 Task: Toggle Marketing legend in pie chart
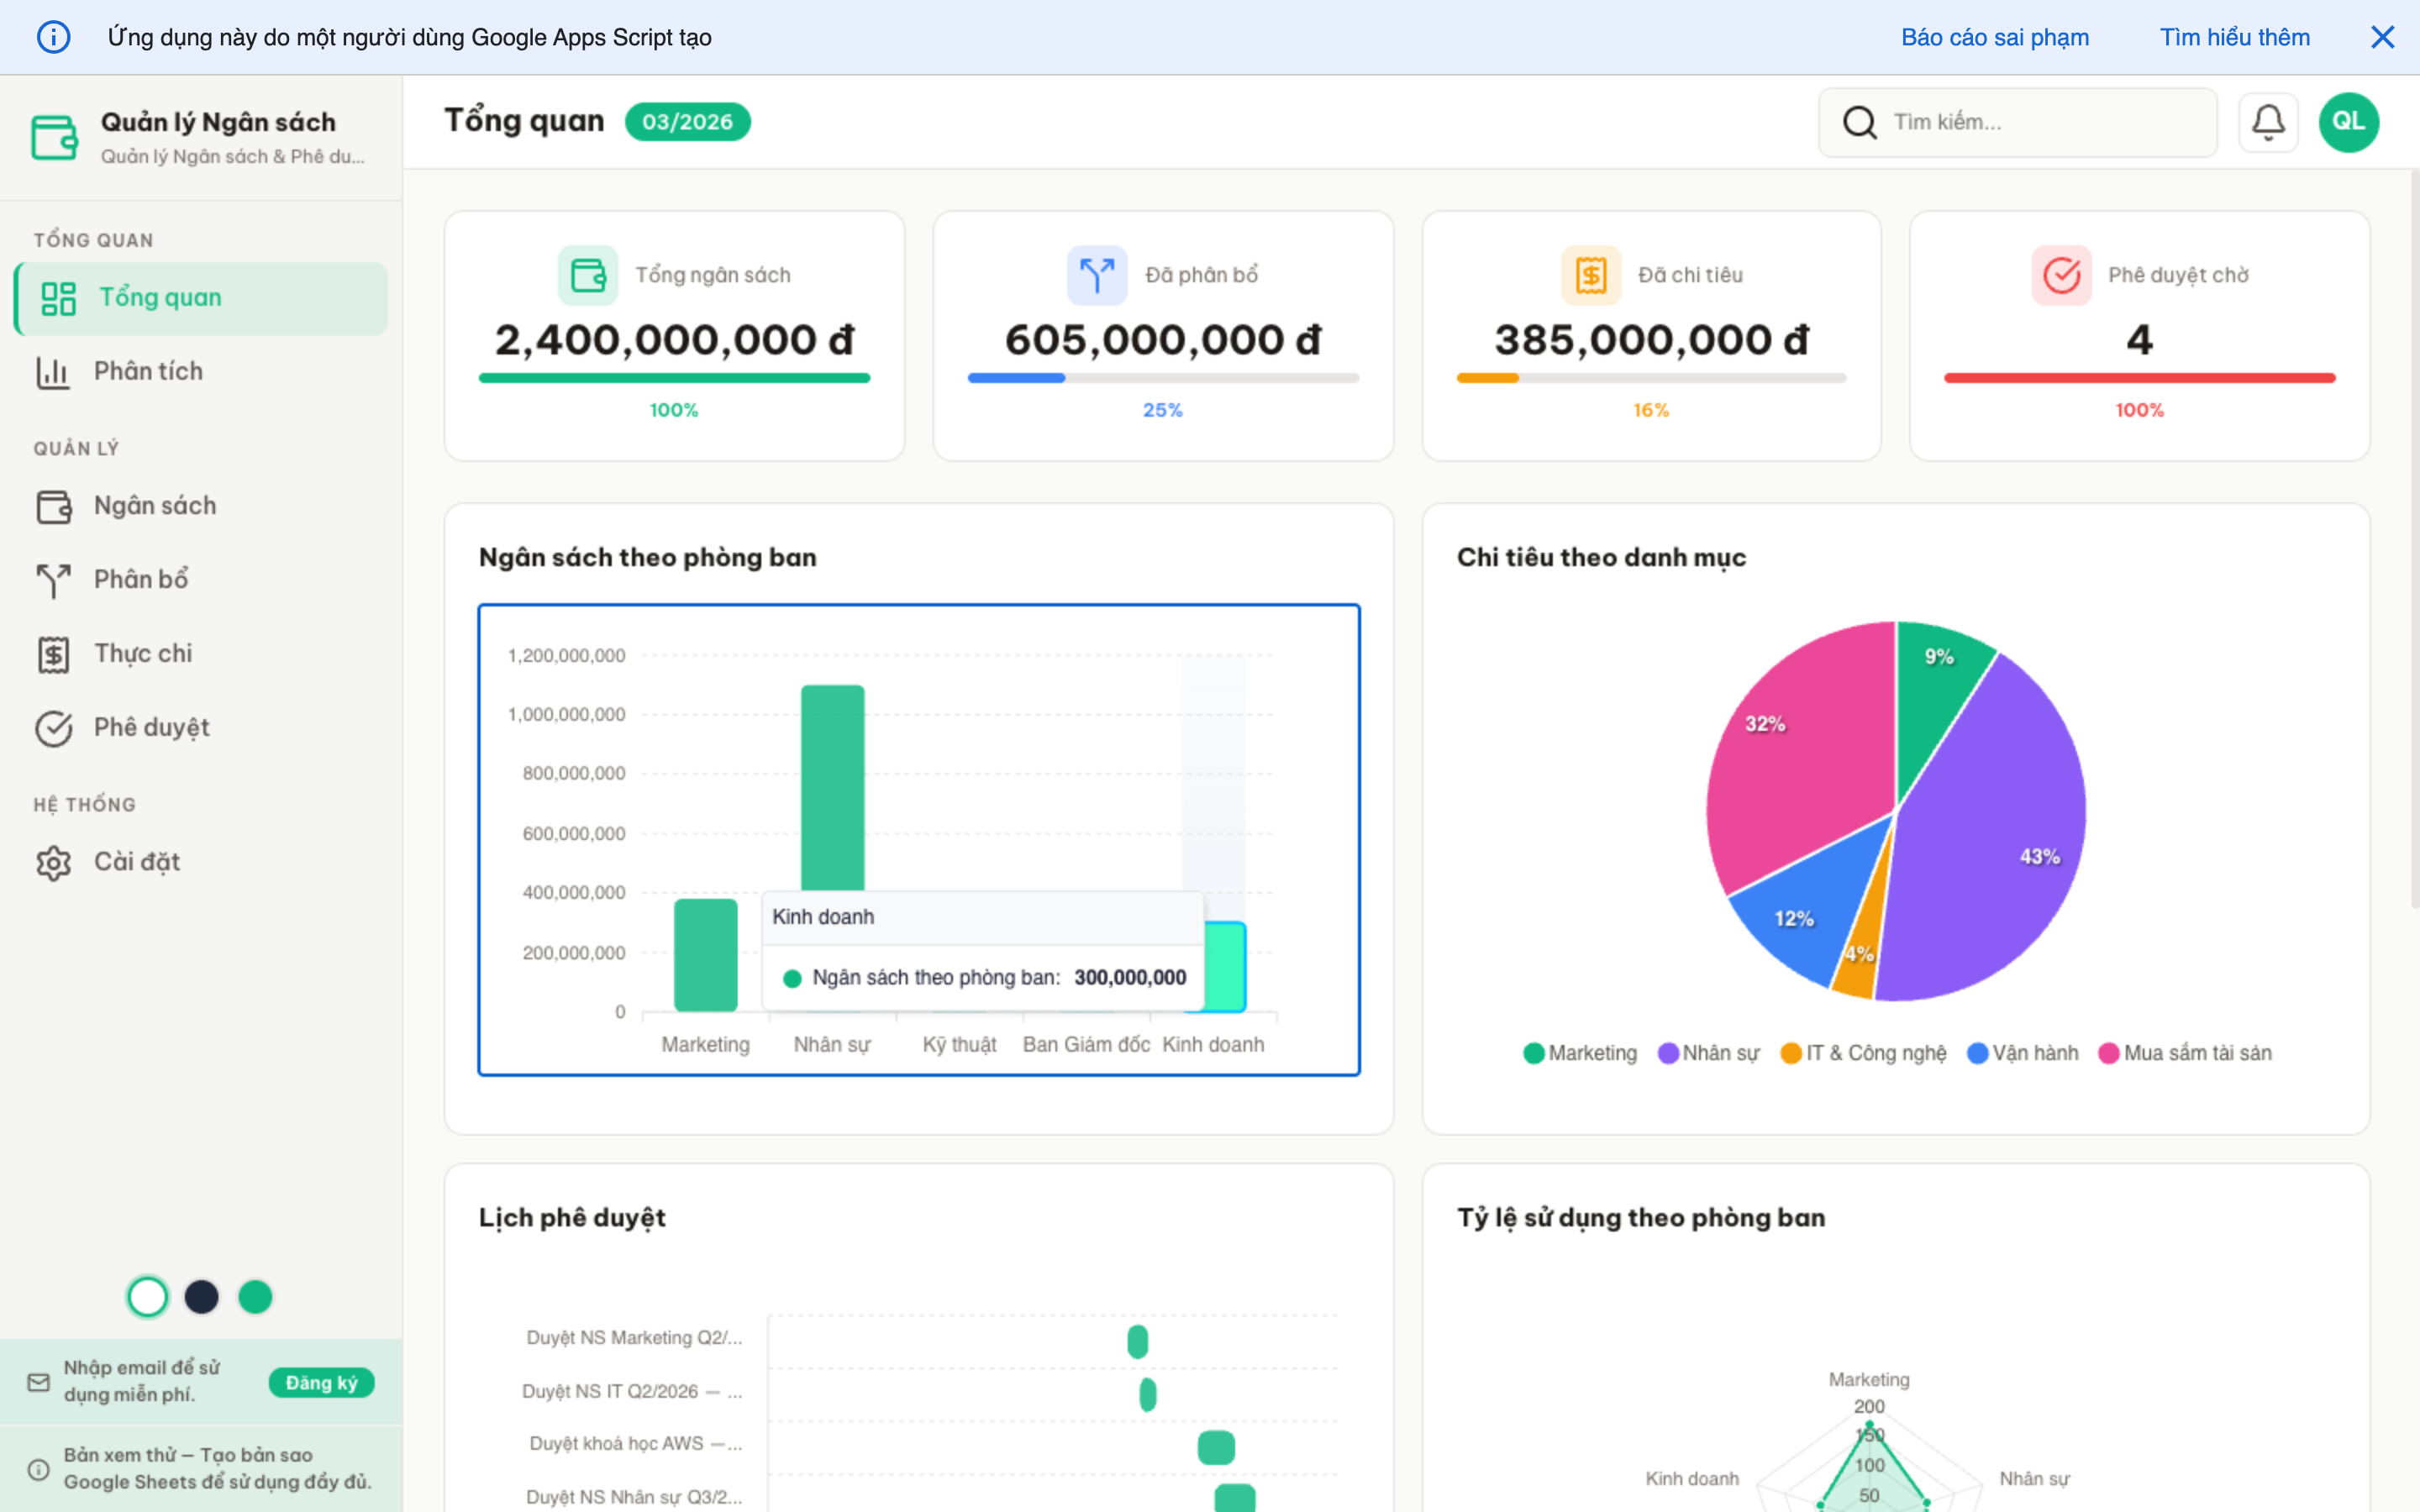tap(1580, 1053)
